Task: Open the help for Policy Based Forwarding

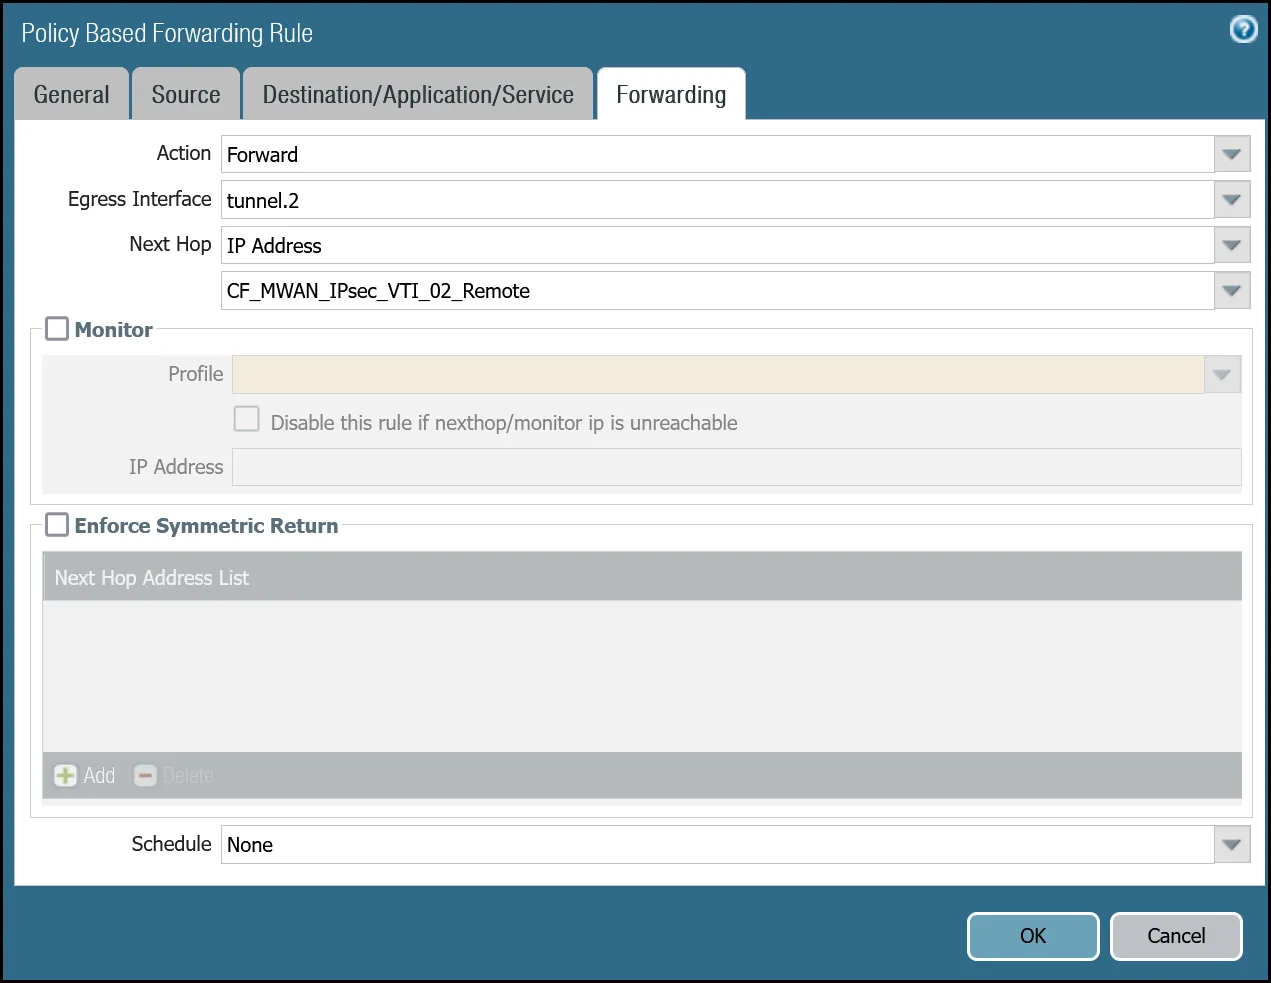Action: [x=1242, y=29]
